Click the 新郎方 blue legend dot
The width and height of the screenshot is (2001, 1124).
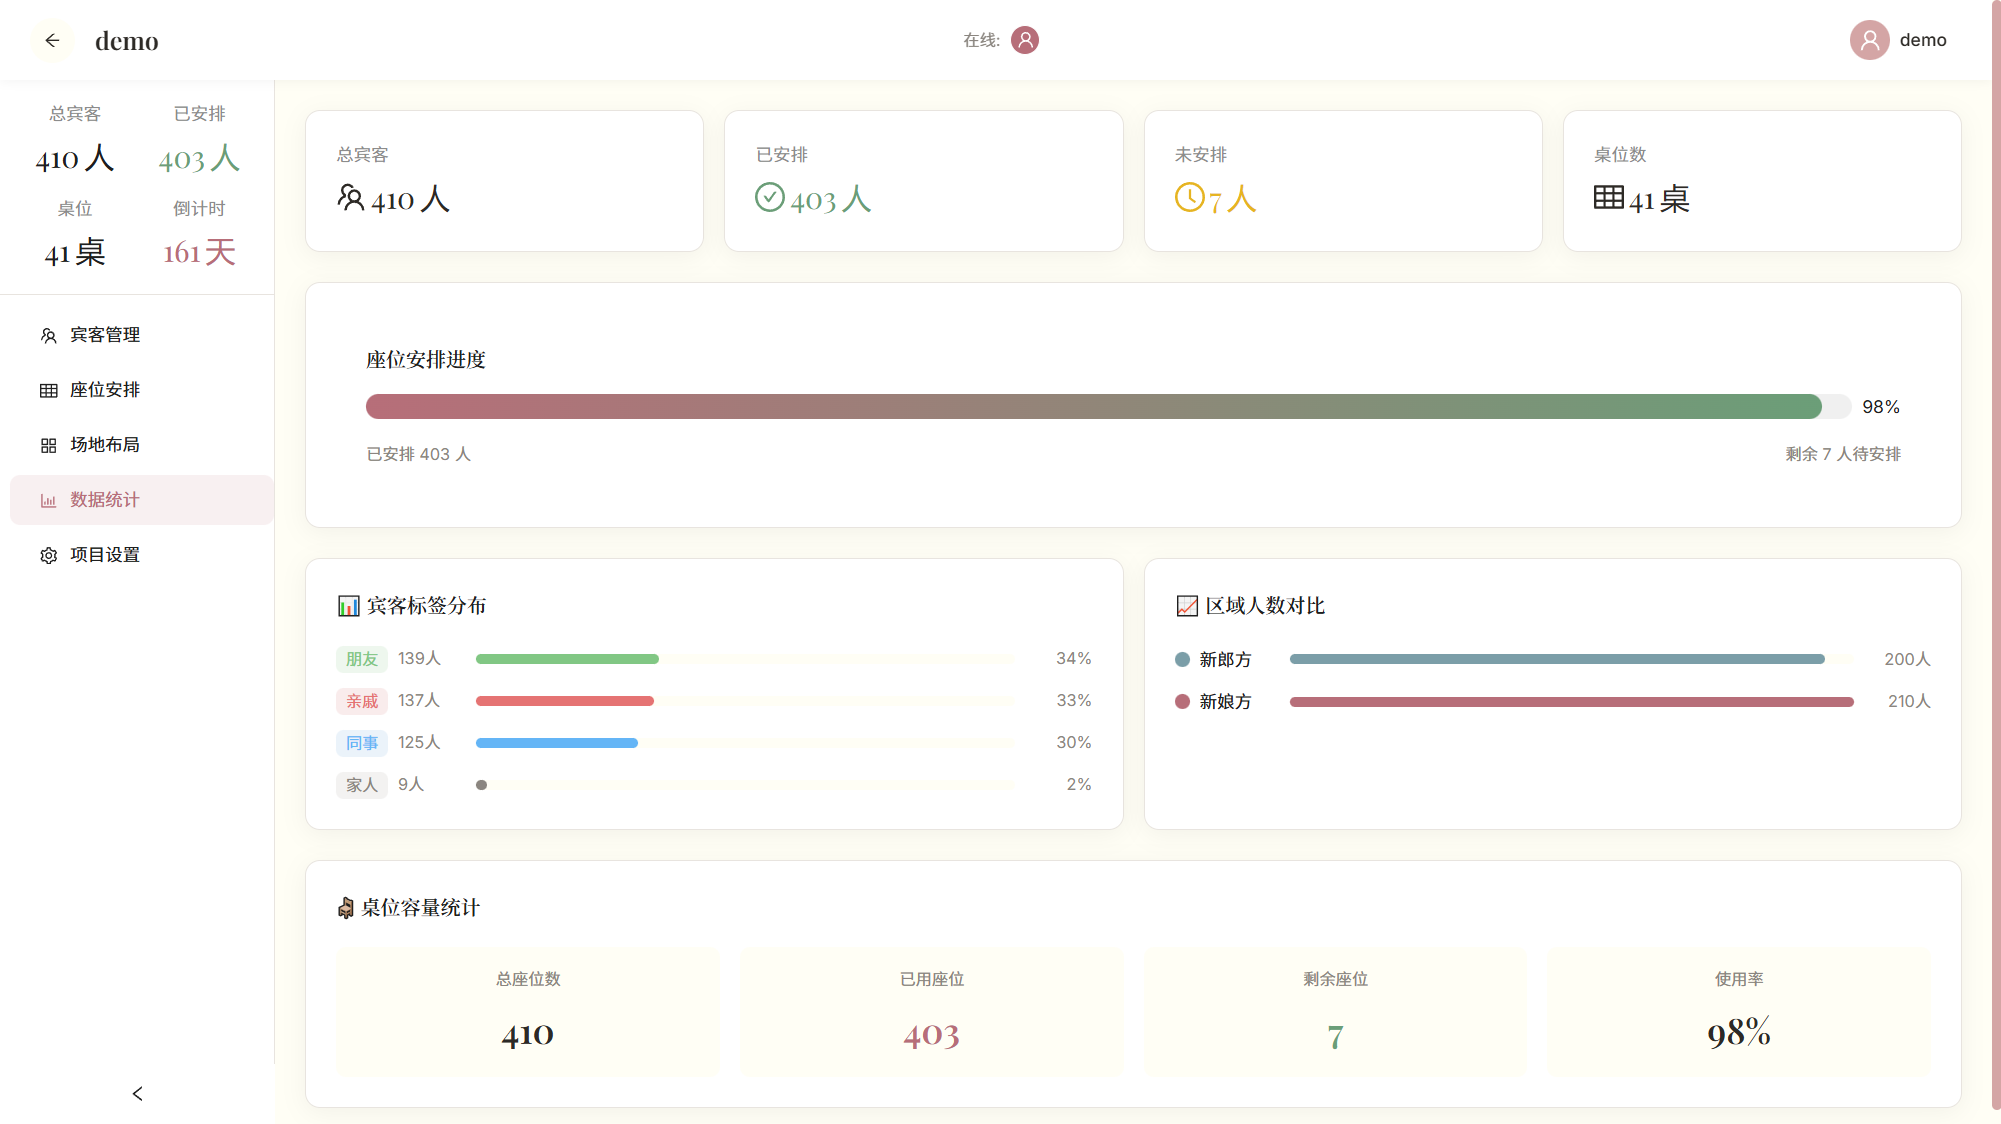(x=1182, y=660)
